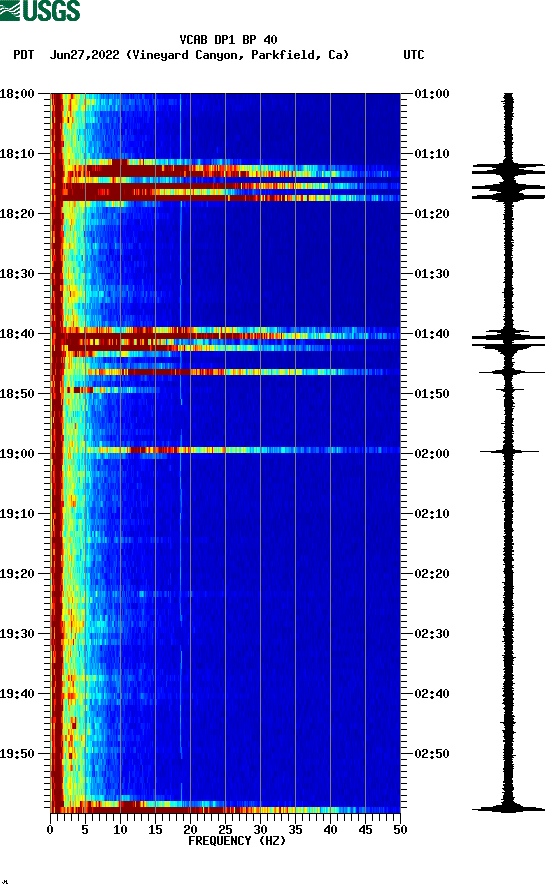Viewport: 552px width, 893px height.
Task: Click the '18:40' PDT time label
Action: point(17,334)
